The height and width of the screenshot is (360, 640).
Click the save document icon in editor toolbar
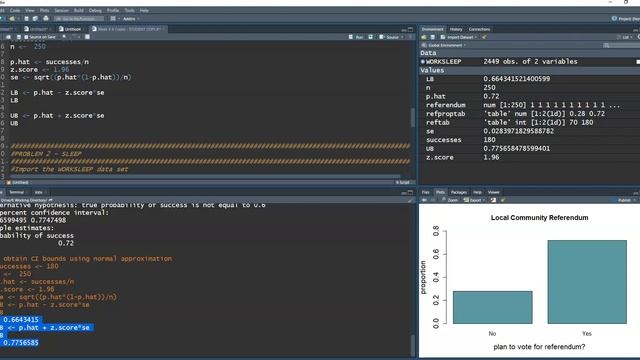[18, 37]
